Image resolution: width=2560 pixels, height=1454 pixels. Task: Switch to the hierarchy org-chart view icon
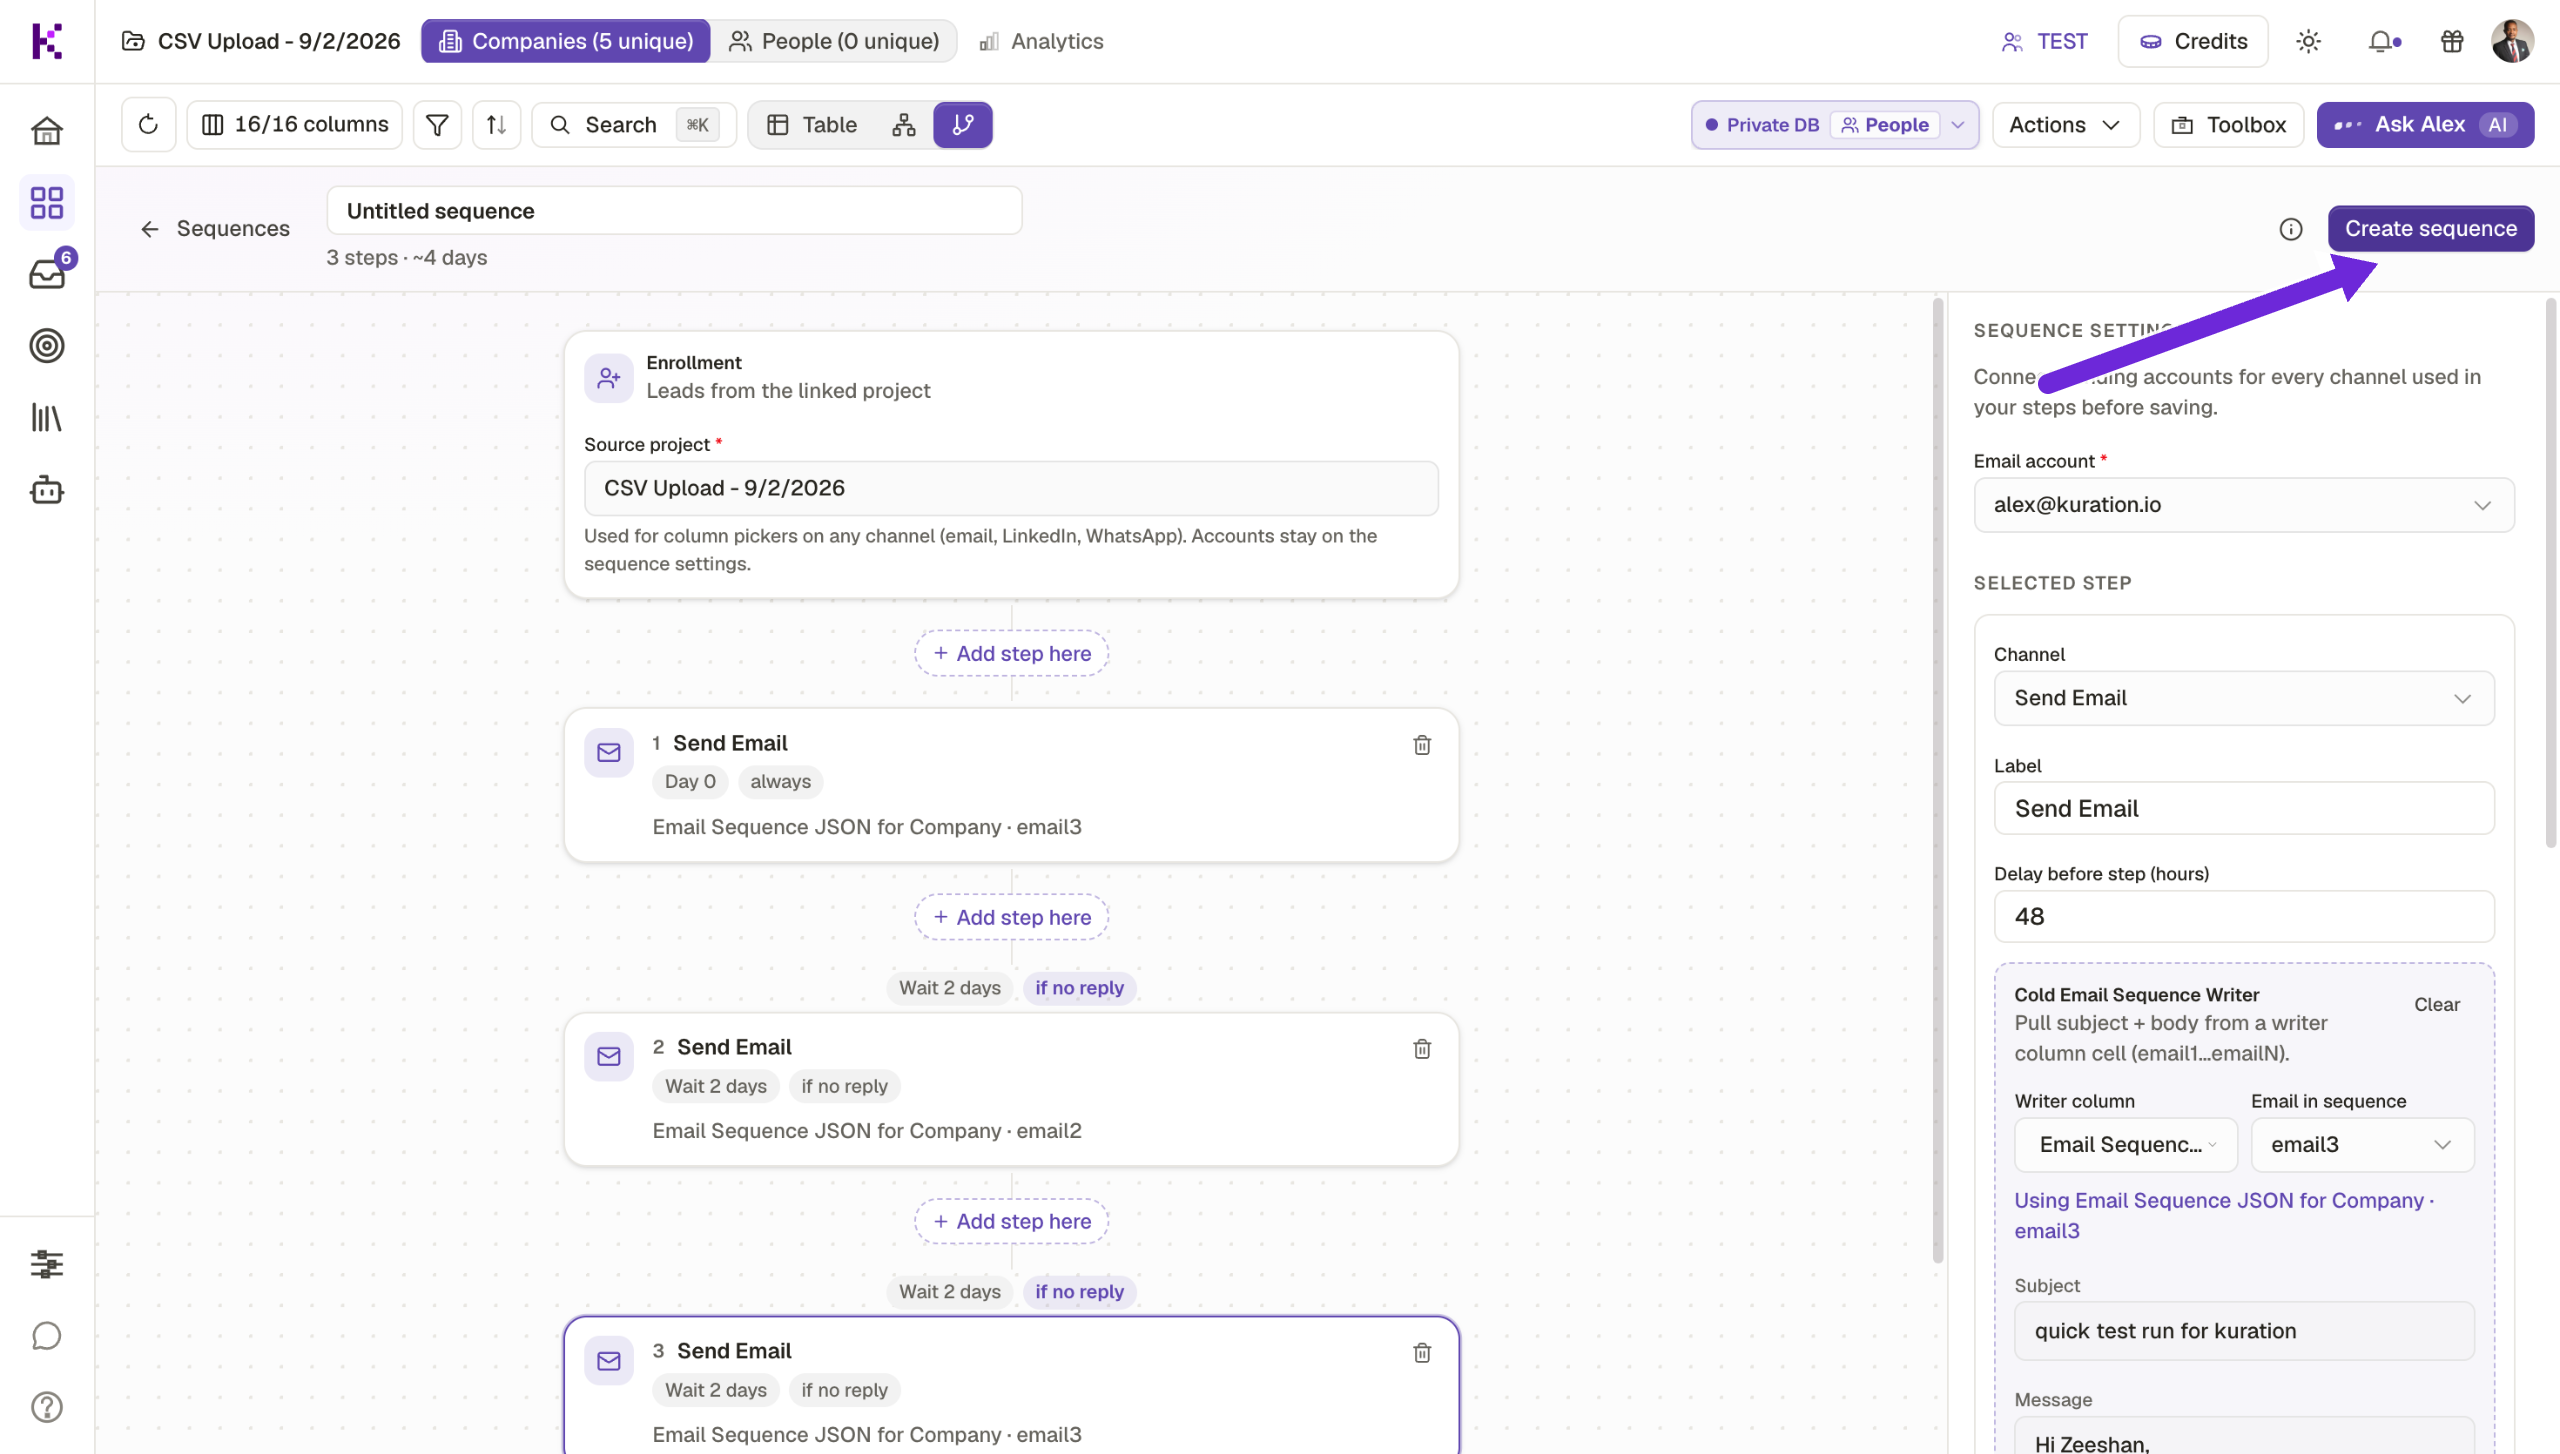coord(904,125)
